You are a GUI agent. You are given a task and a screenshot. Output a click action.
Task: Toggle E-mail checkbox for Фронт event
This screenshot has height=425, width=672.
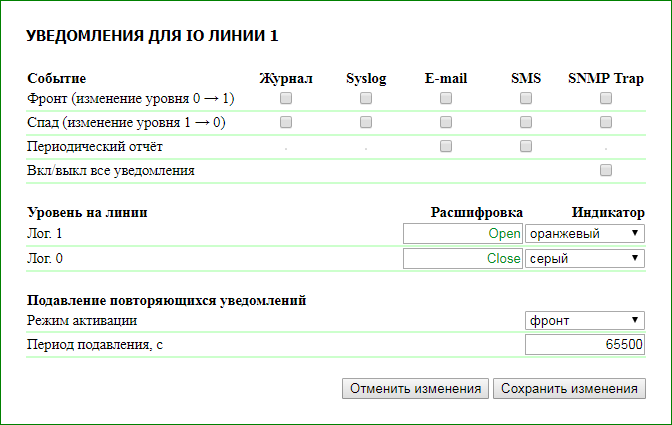pyautogui.click(x=446, y=98)
